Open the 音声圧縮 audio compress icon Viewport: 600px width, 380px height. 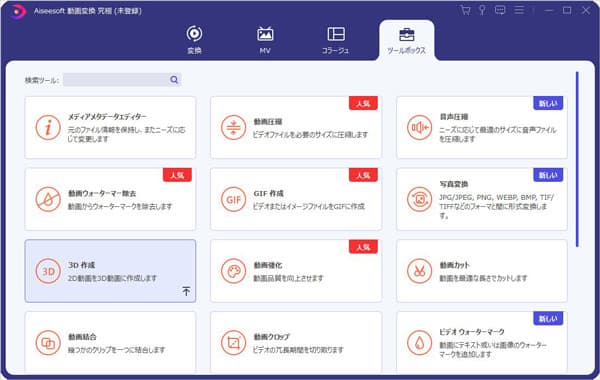click(419, 127)
